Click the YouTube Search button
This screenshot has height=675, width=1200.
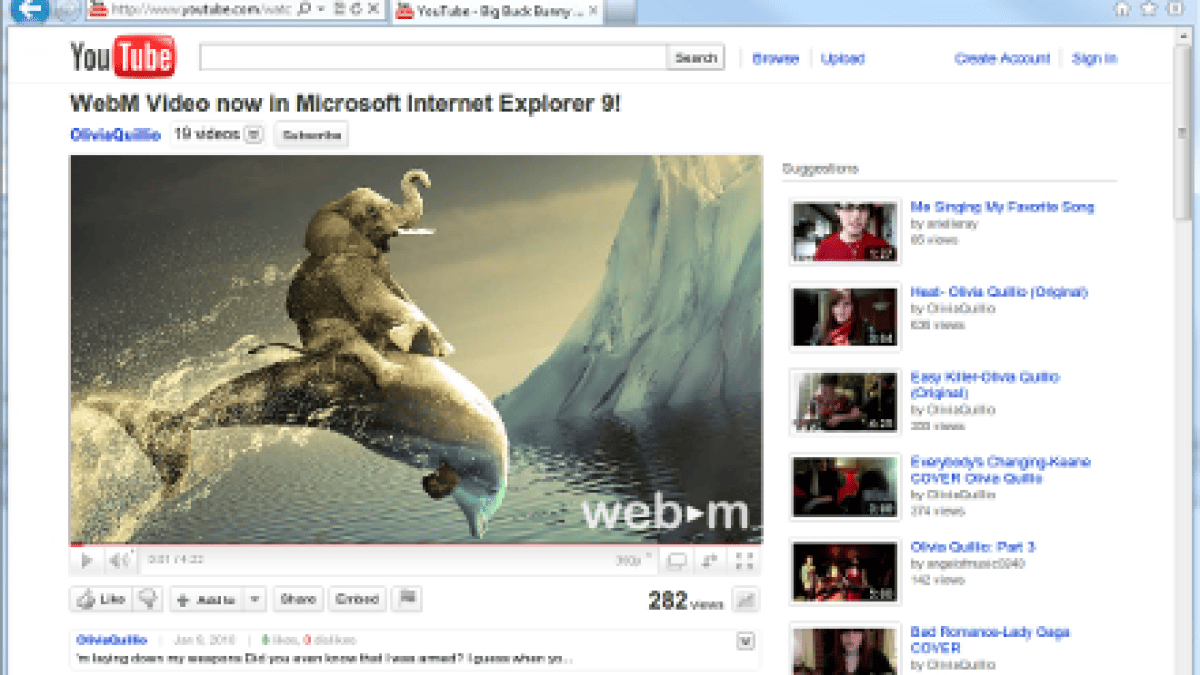[695, 58]
